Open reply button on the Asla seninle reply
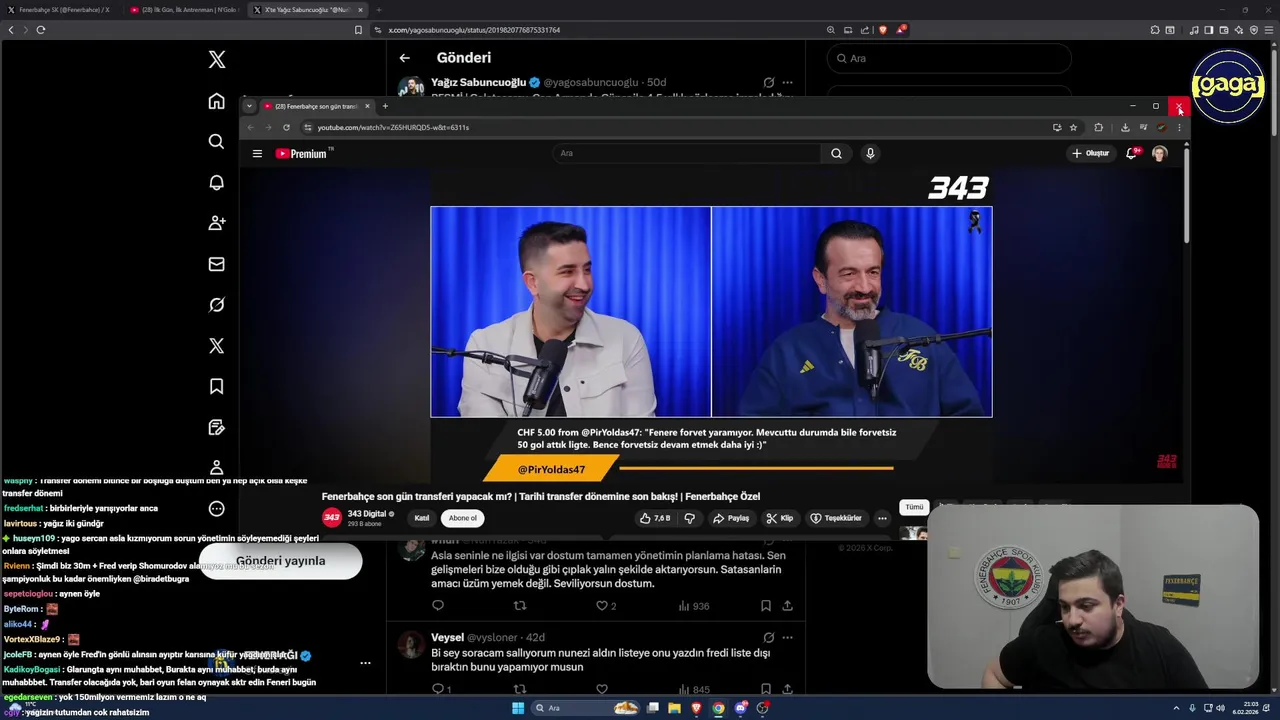Image resolution: width=1280 pixels, height=720 pixels. pos(437,605)
